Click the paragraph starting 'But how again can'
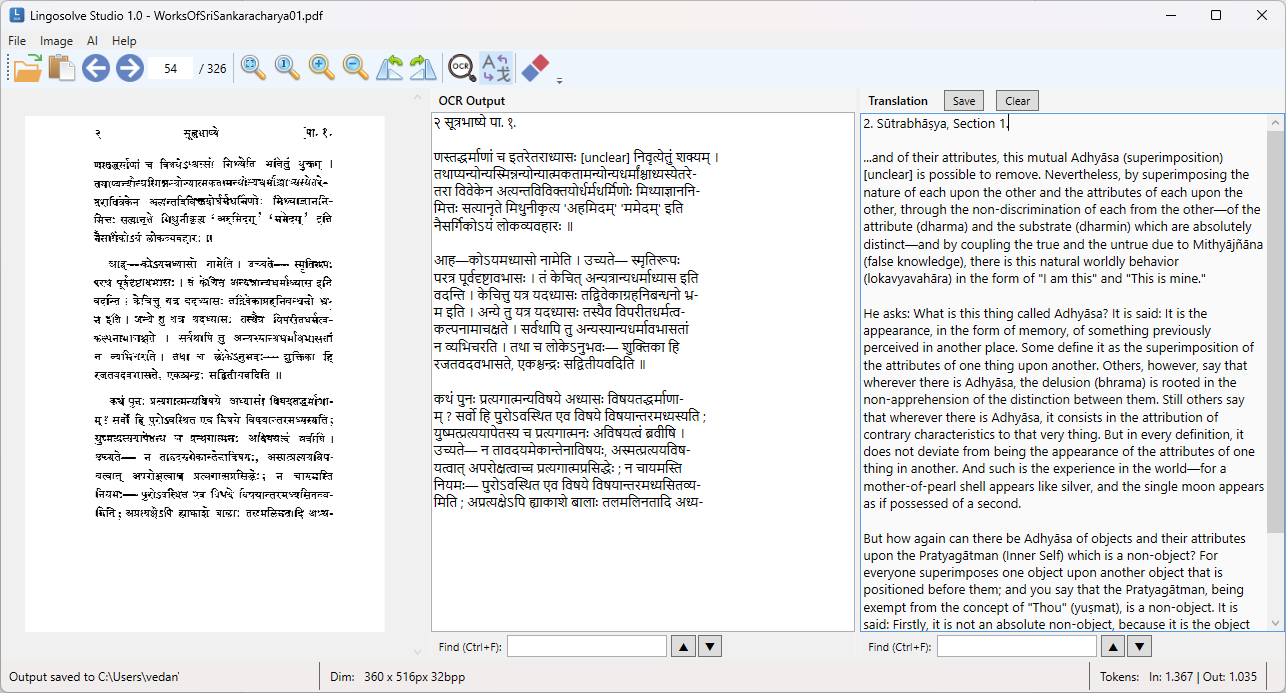The image size is (1286, 693). [1058, 582]
